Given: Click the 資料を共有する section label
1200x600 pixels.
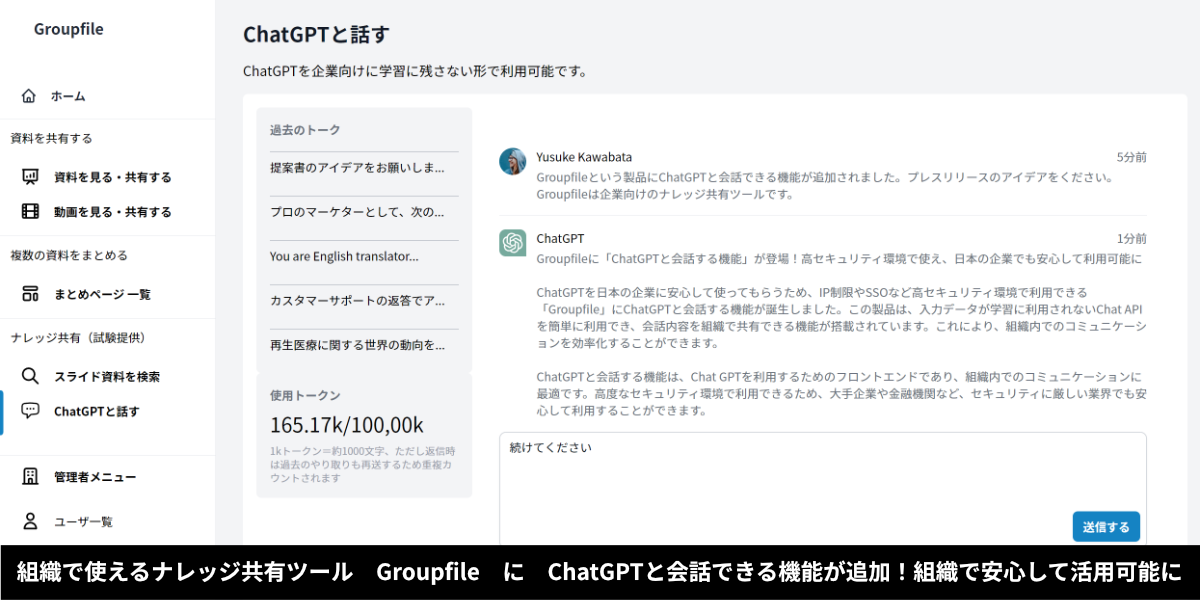Looking at the screenshot, I should point(51,138).
